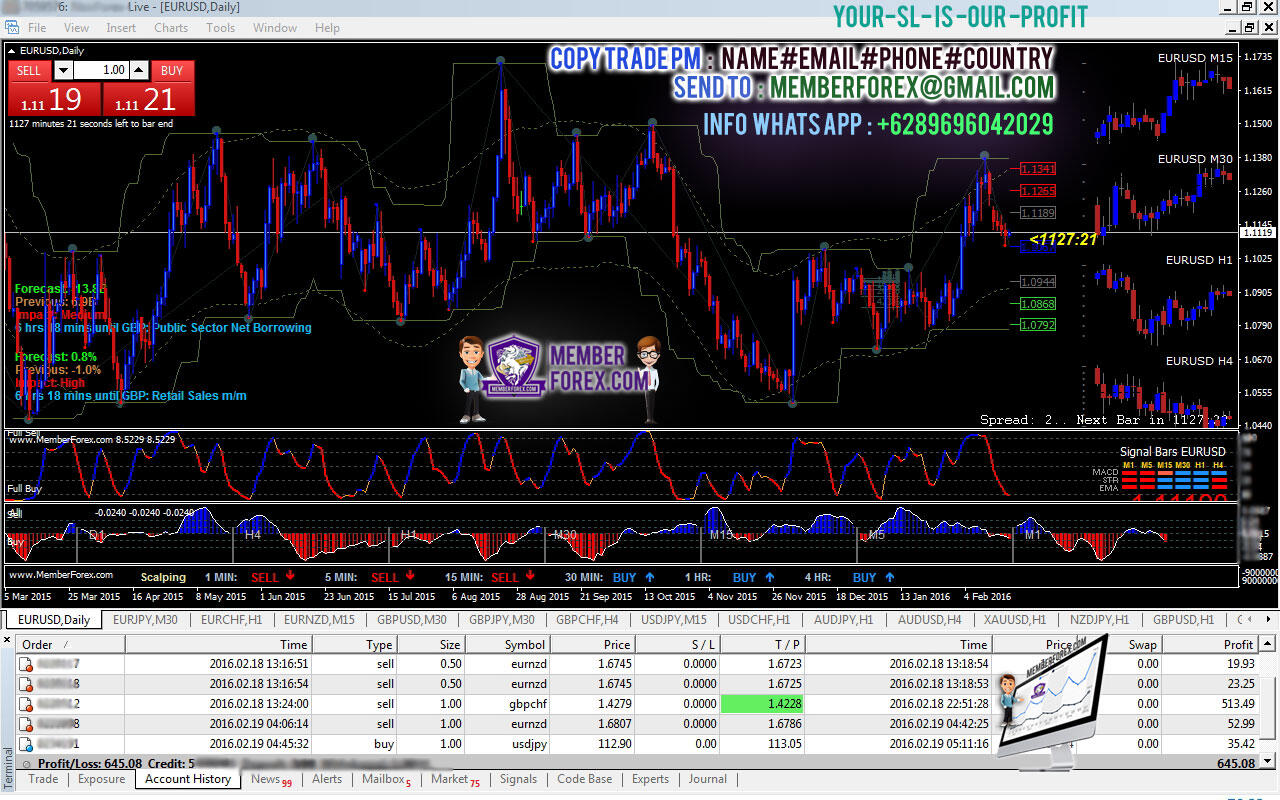1280x800 pixels.
Task: Click the red 1.1341 price level label
Action: [1038, 169]
